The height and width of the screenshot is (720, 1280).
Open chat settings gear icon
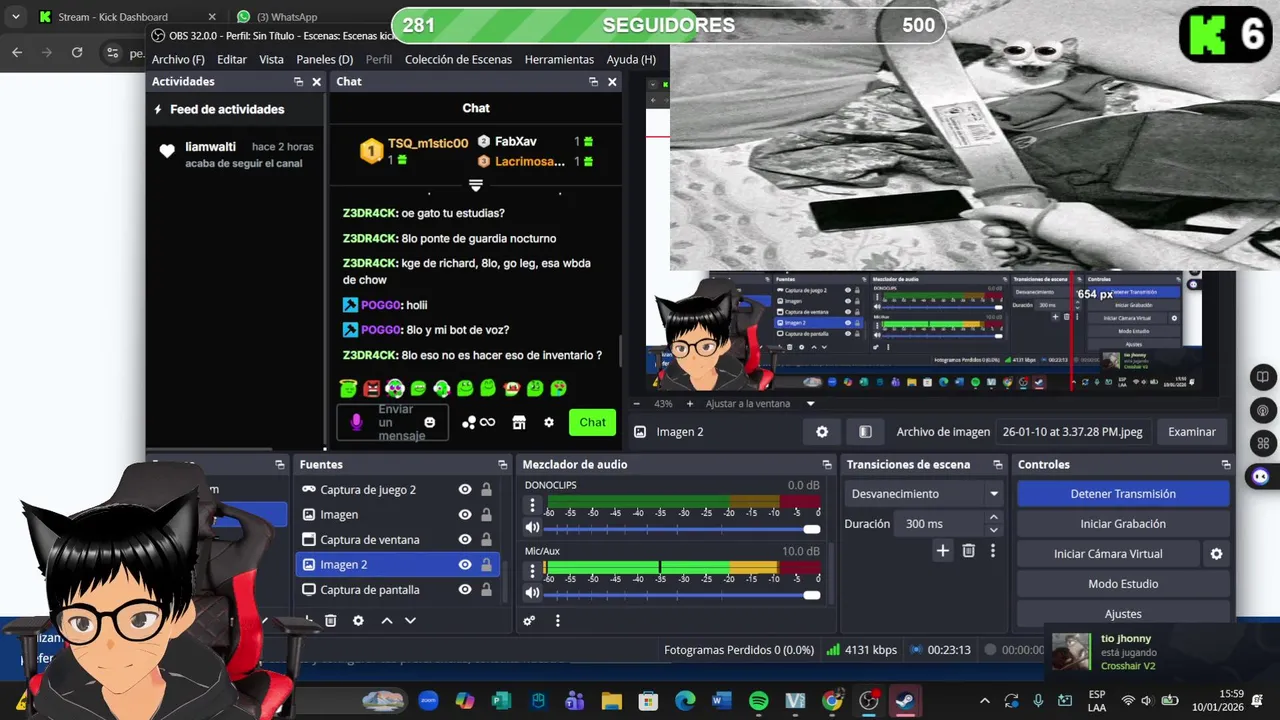[549, 422]
